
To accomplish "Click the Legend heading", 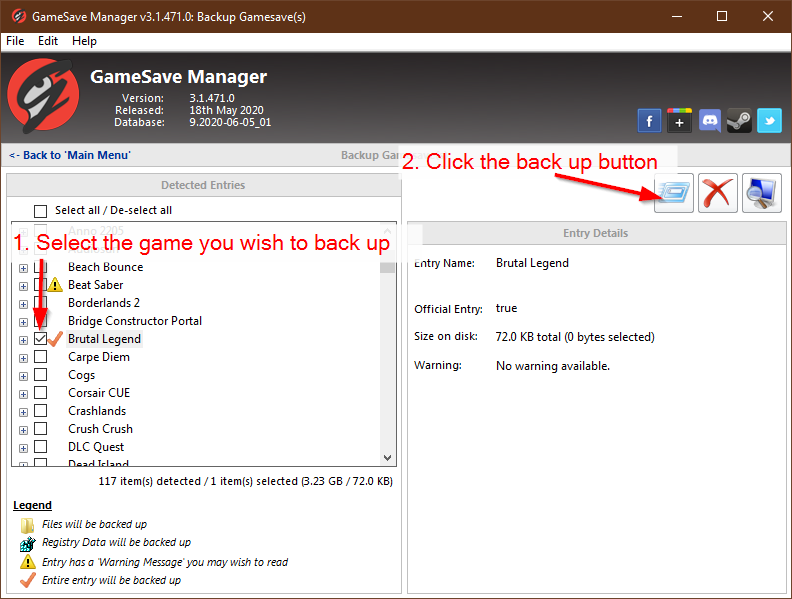I will (x=32, y=505).
